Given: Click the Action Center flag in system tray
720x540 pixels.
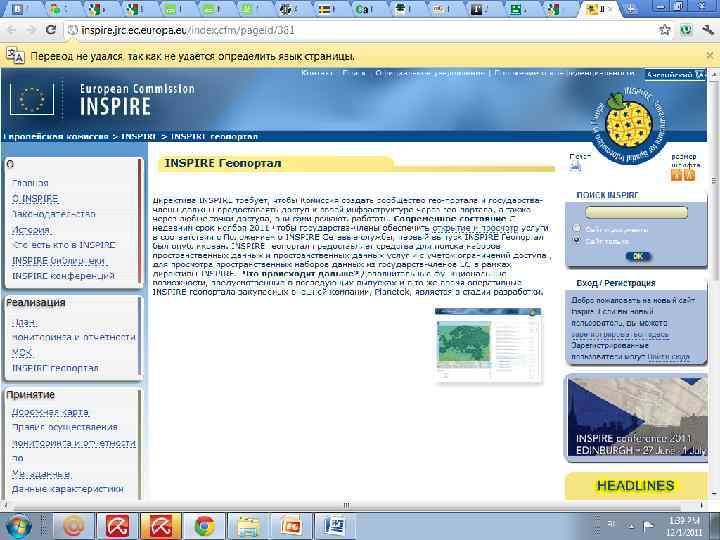Looking at the screenshot, I should coord(649,526).
